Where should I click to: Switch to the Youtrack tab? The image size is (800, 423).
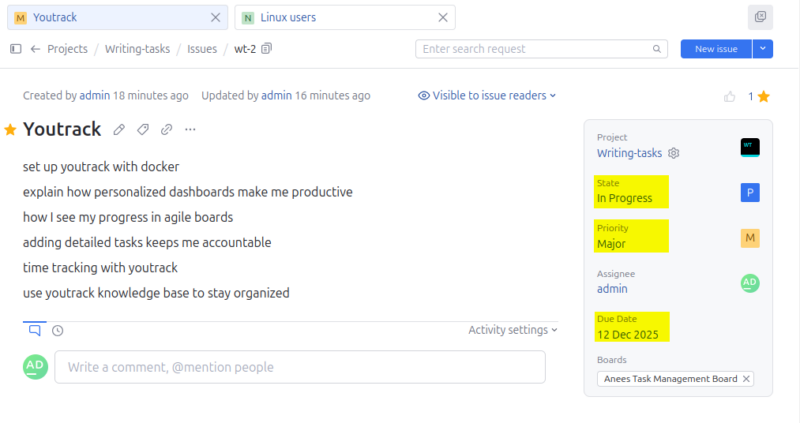(x=117, y=17)
